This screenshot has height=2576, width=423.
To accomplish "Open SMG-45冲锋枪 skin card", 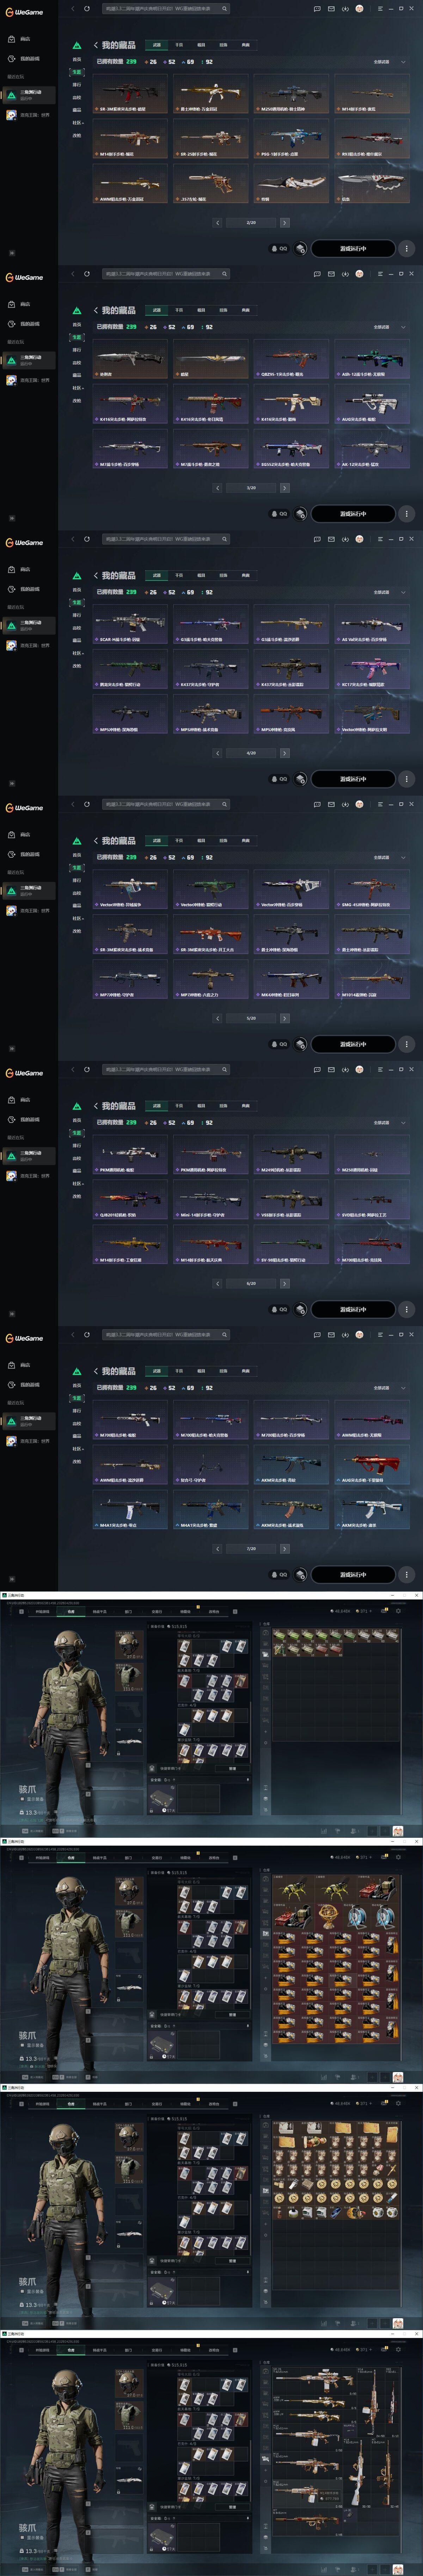I will (372, 889).
